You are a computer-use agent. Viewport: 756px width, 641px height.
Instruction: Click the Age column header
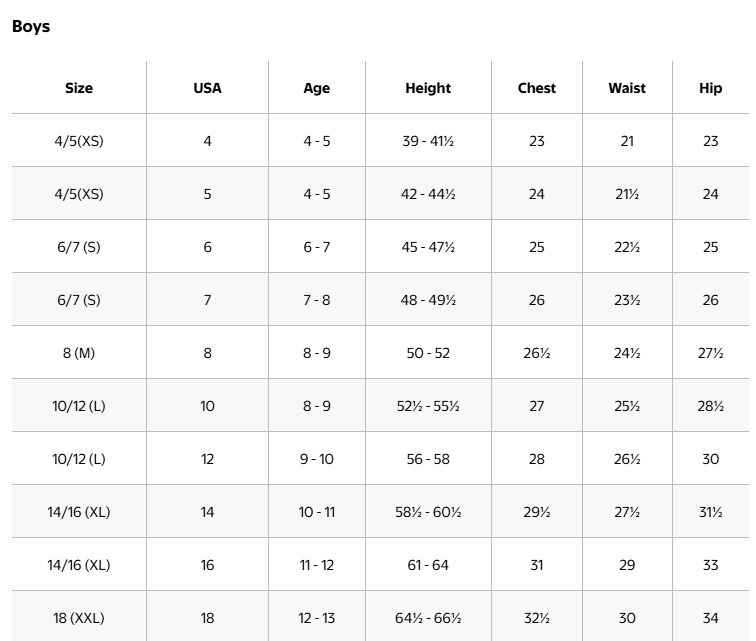317,88
